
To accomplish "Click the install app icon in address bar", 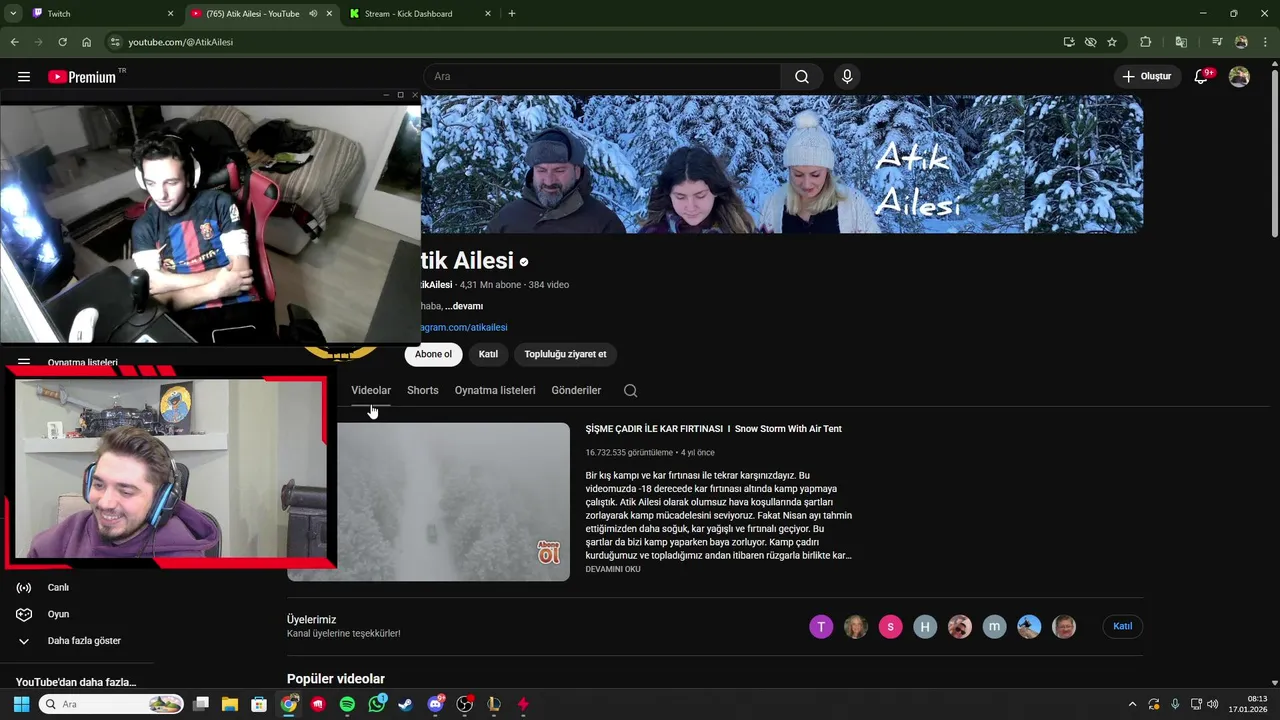I will [1069, 42].
